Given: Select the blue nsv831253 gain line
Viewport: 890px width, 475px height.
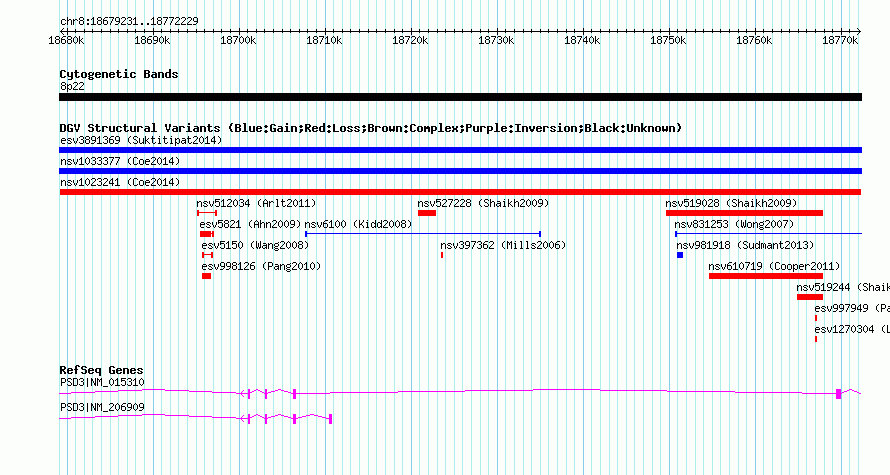Looking at the screenshot, I should coord(769,234).
